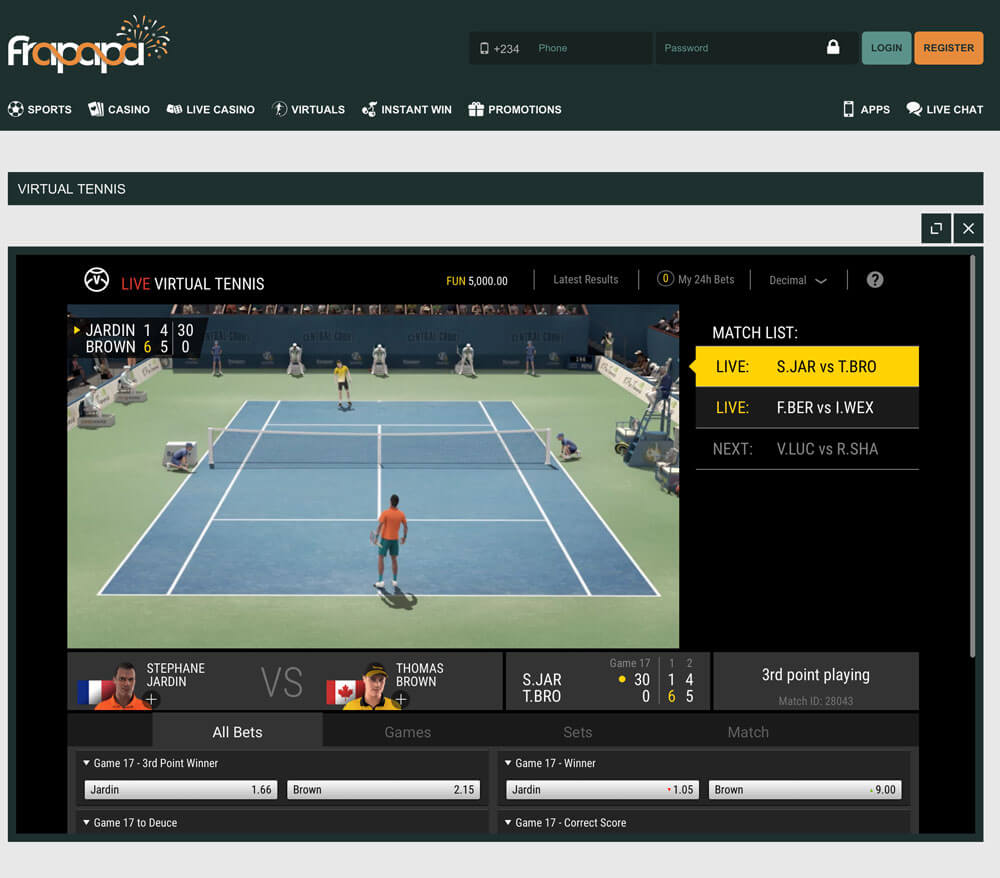Click the Phone number input field
This screenshot has height=878, width=1000.
(590, 48)
